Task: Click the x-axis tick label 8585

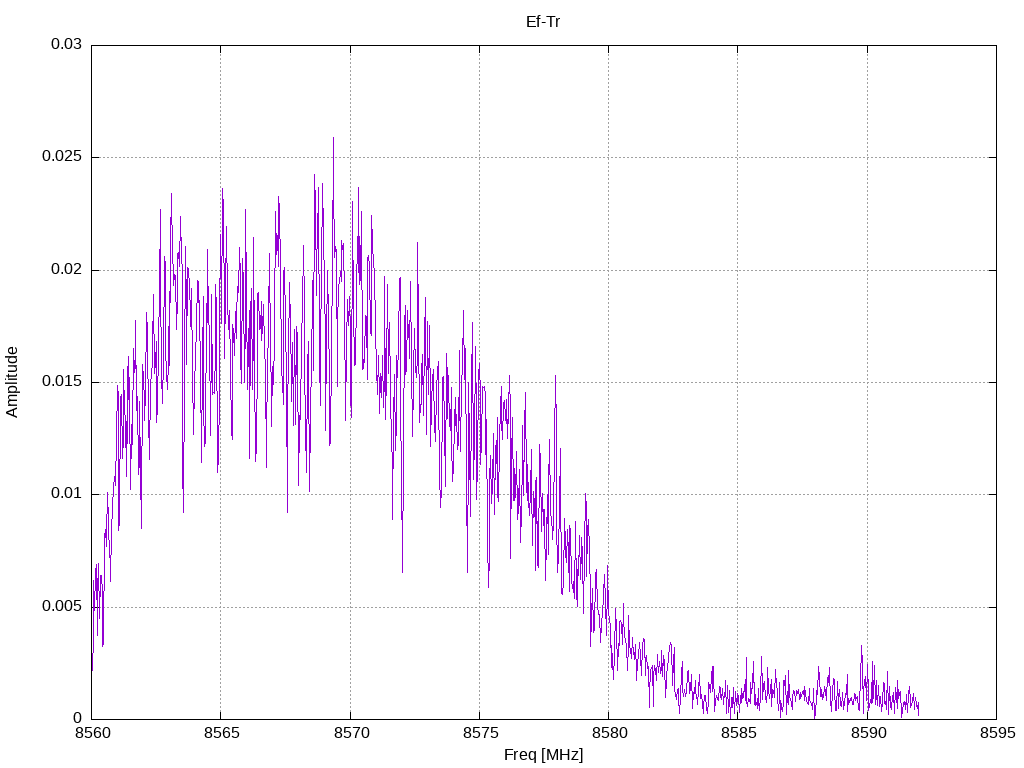Action: [x=739, y=733]
